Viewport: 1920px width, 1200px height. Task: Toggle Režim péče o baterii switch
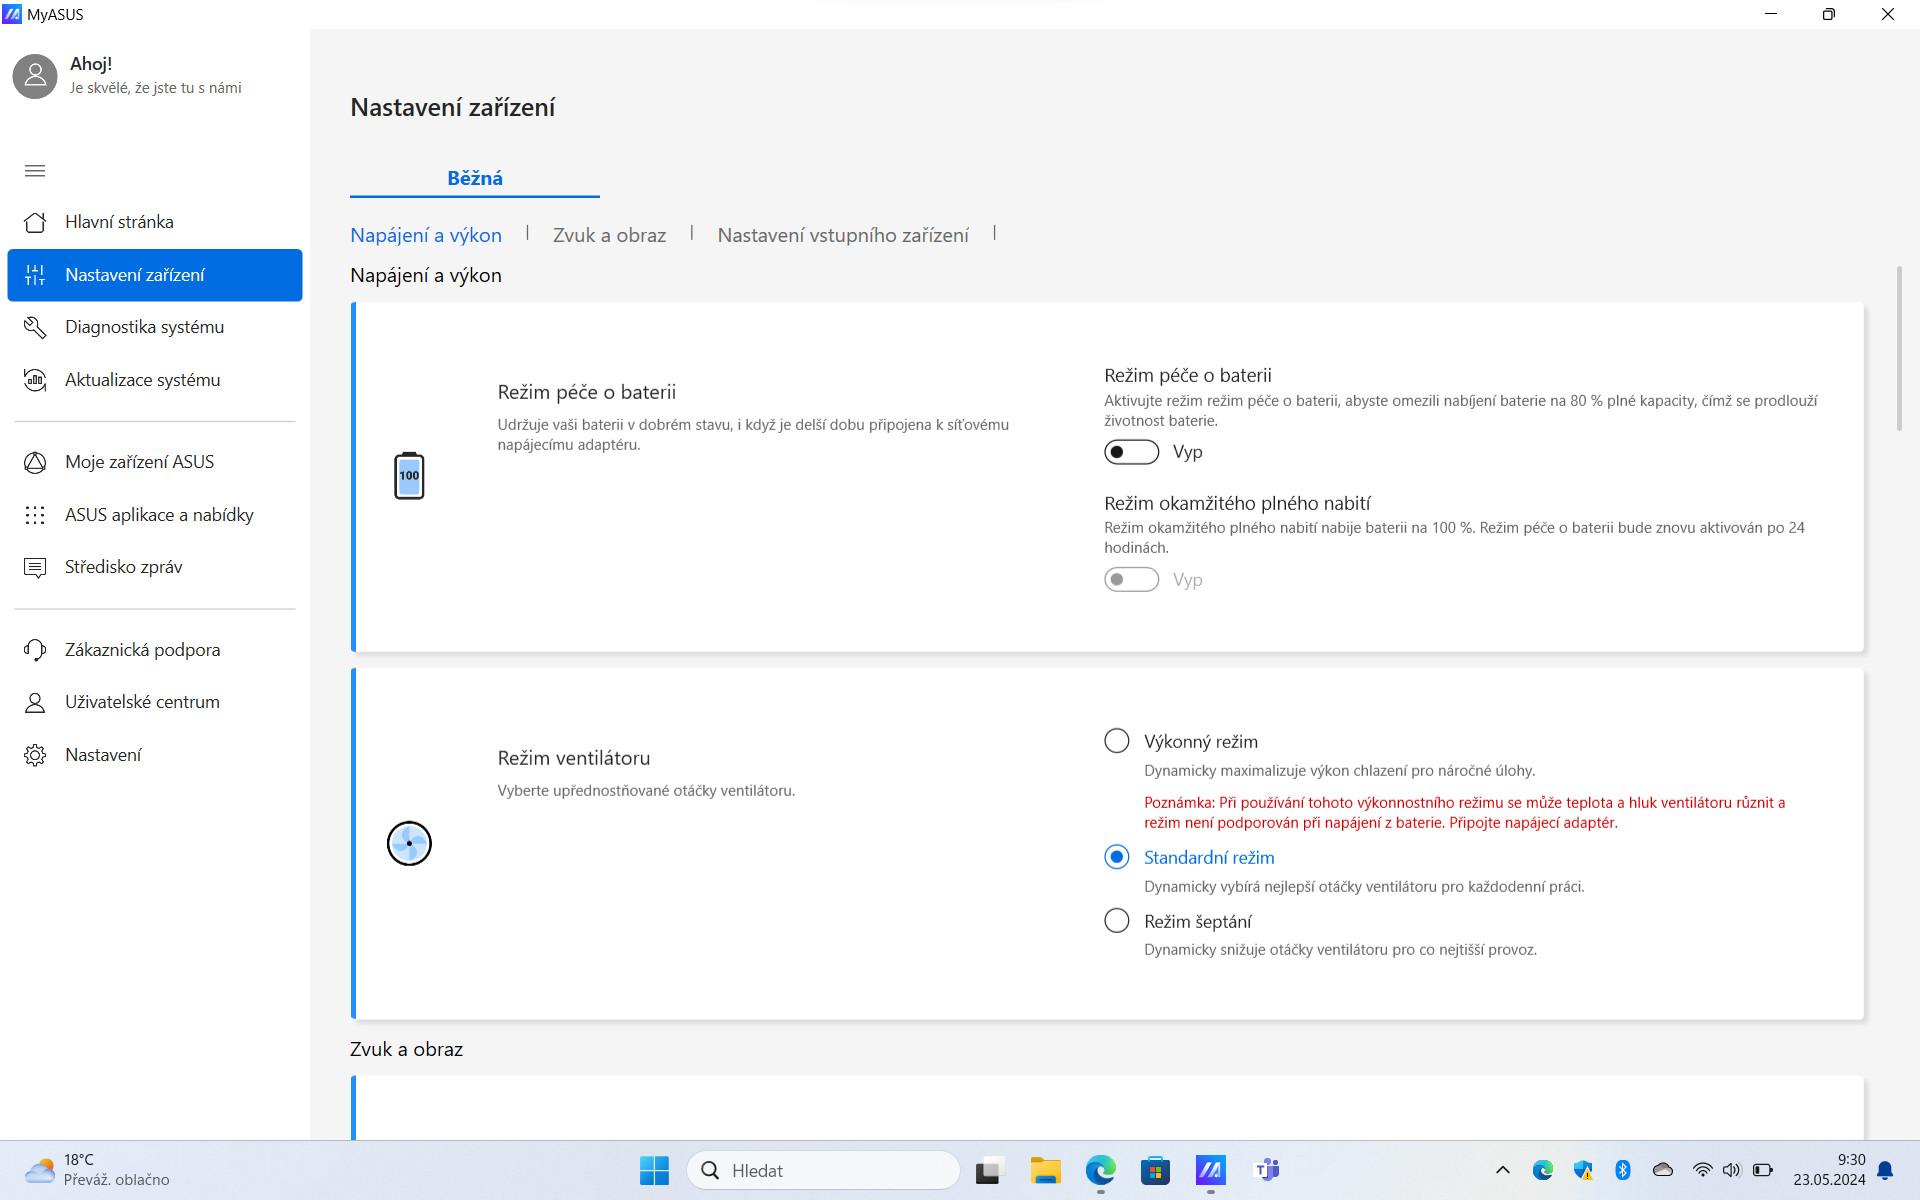(1131, 452)
